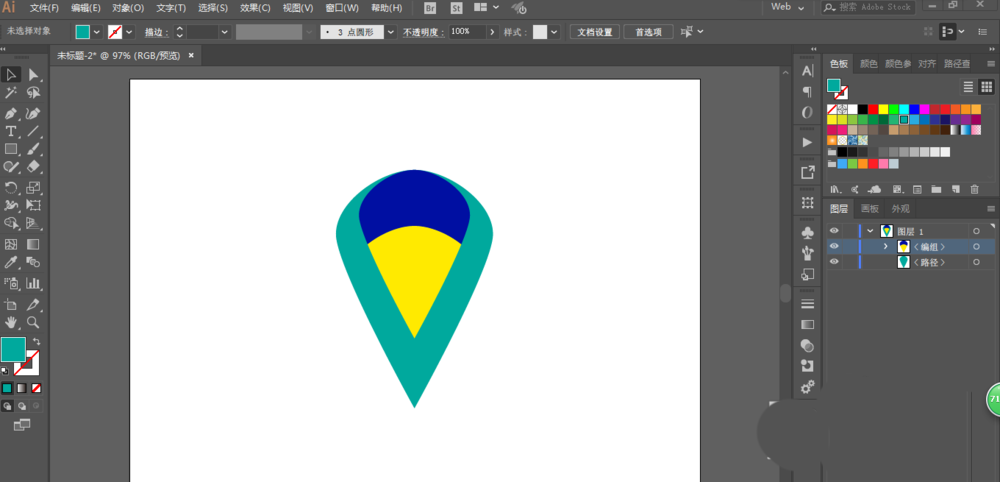Expand the 编组 group in Layers

(885, 246)
